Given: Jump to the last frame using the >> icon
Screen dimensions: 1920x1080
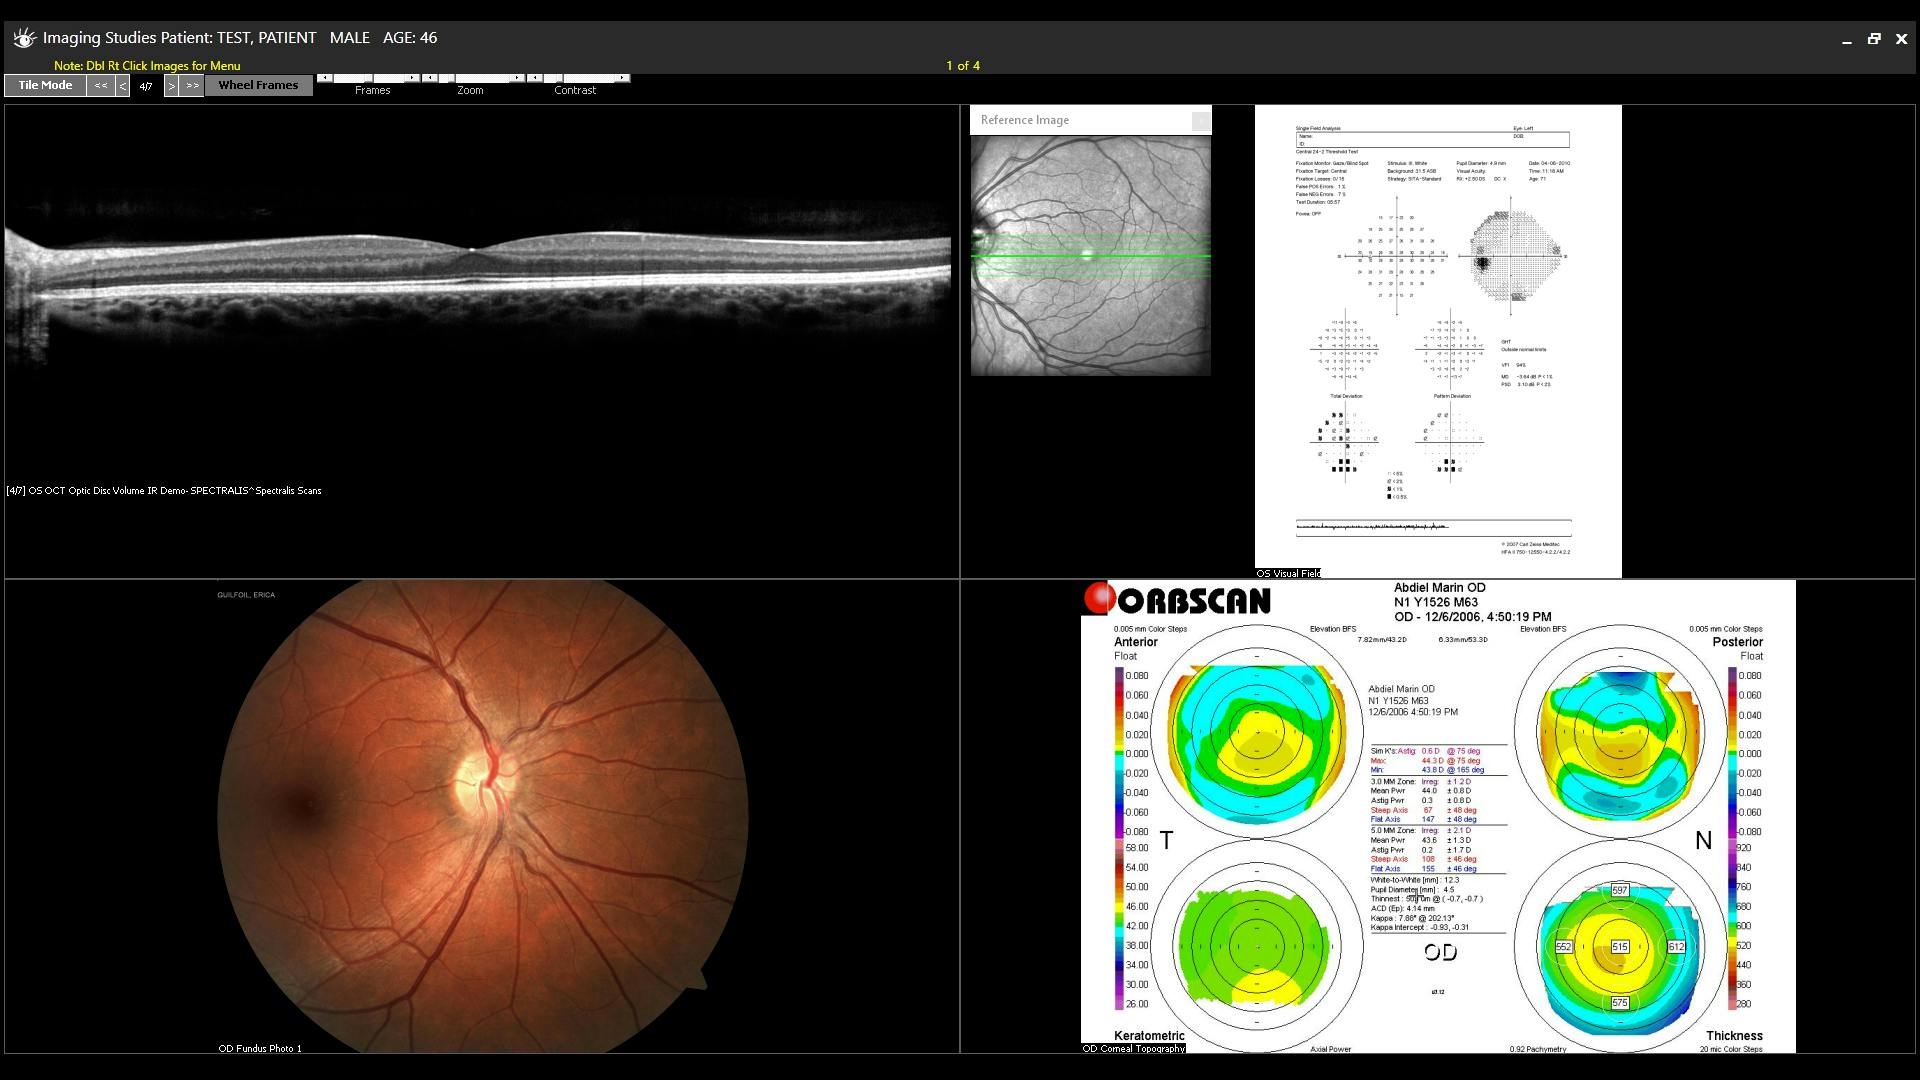Looking at the screenshot, I should coord(191,85).
